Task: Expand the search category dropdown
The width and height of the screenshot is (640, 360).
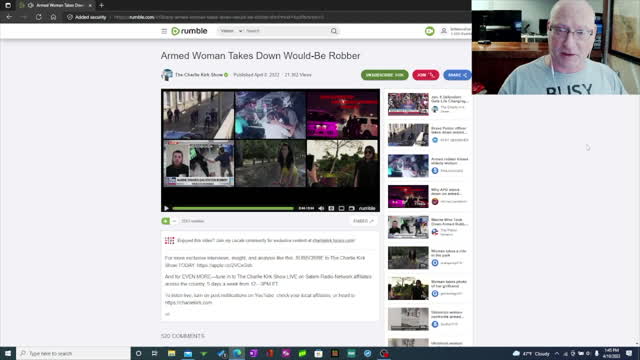Action: 231,31
